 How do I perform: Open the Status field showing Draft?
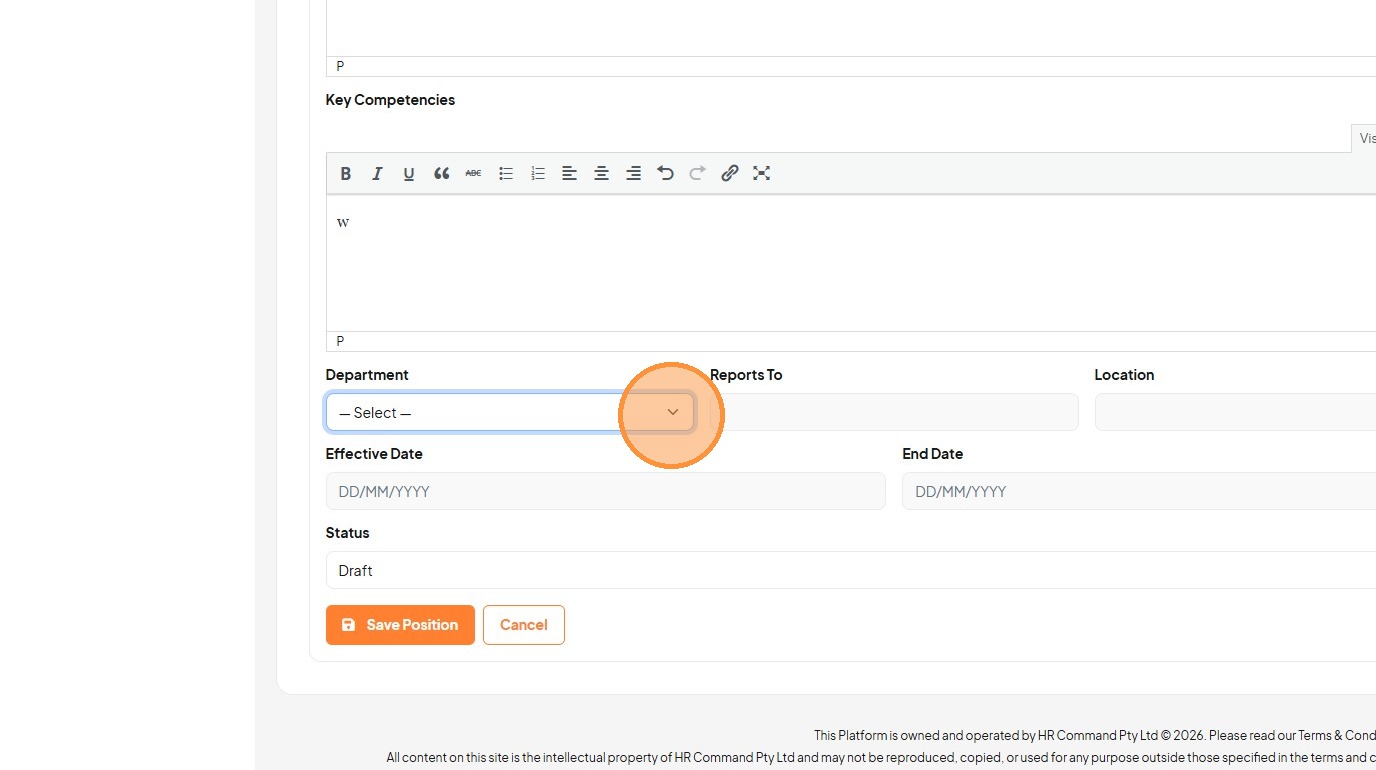[851, 570]
